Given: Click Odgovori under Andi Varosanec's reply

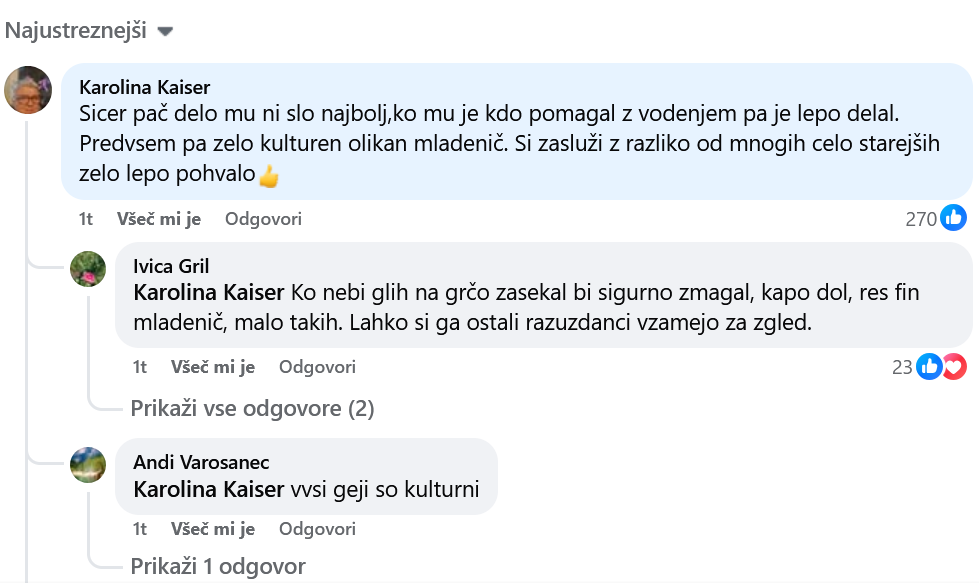Looking at the screenshot, I should 317,529.
